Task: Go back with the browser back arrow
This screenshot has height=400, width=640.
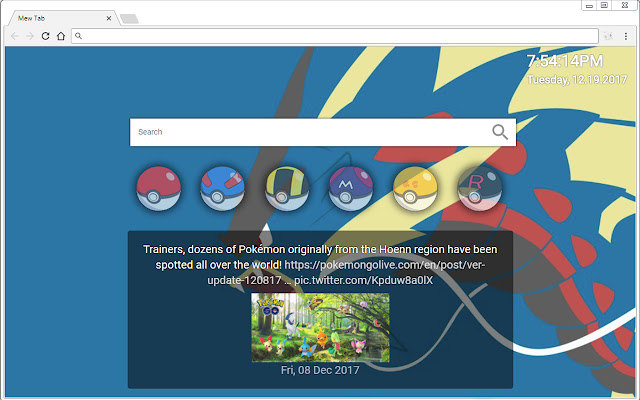Action: pyautogui.click(x=15, y=36)
